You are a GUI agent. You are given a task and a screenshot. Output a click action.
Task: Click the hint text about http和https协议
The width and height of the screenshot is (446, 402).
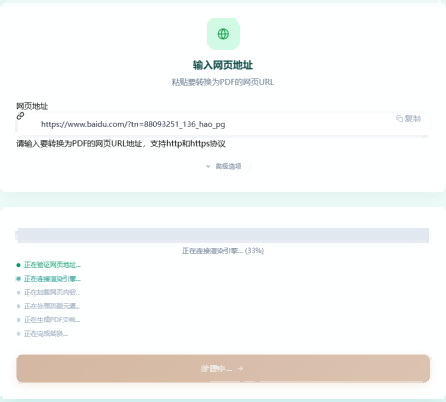[x=121, y=144]
